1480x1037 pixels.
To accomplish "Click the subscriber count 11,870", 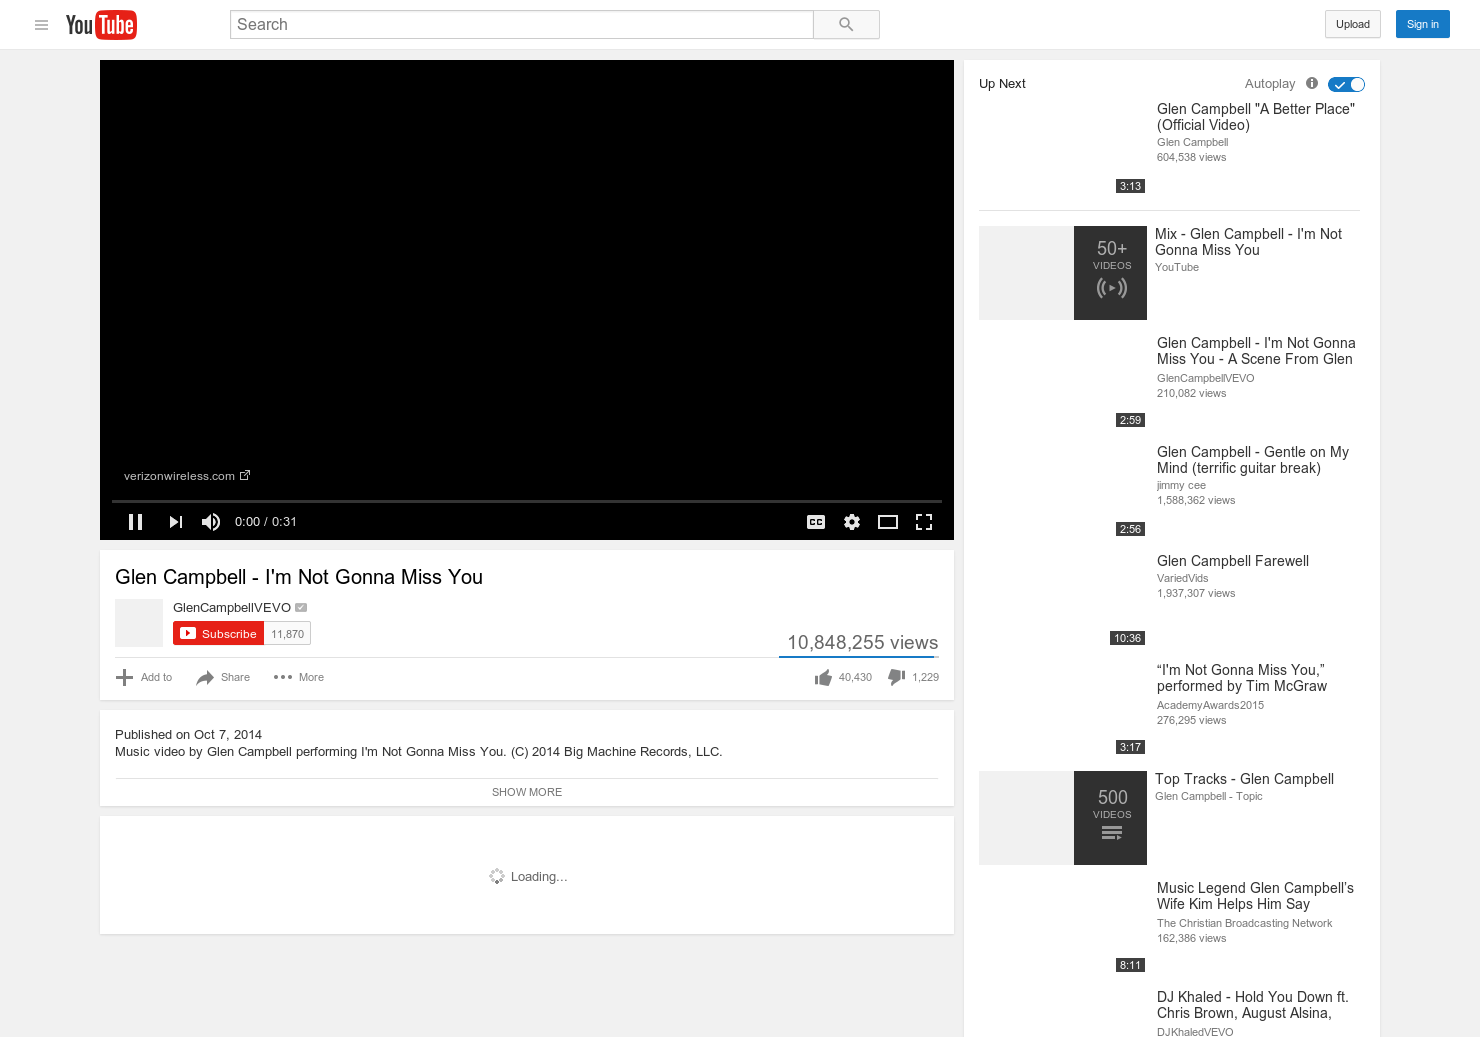I will [288, 634].
